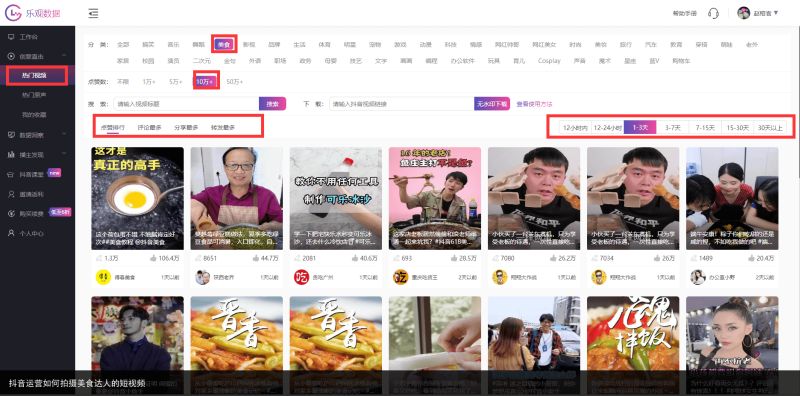Click the 乐观数据 logo icon
The image size is (800, 396).
tap(13, 13)
